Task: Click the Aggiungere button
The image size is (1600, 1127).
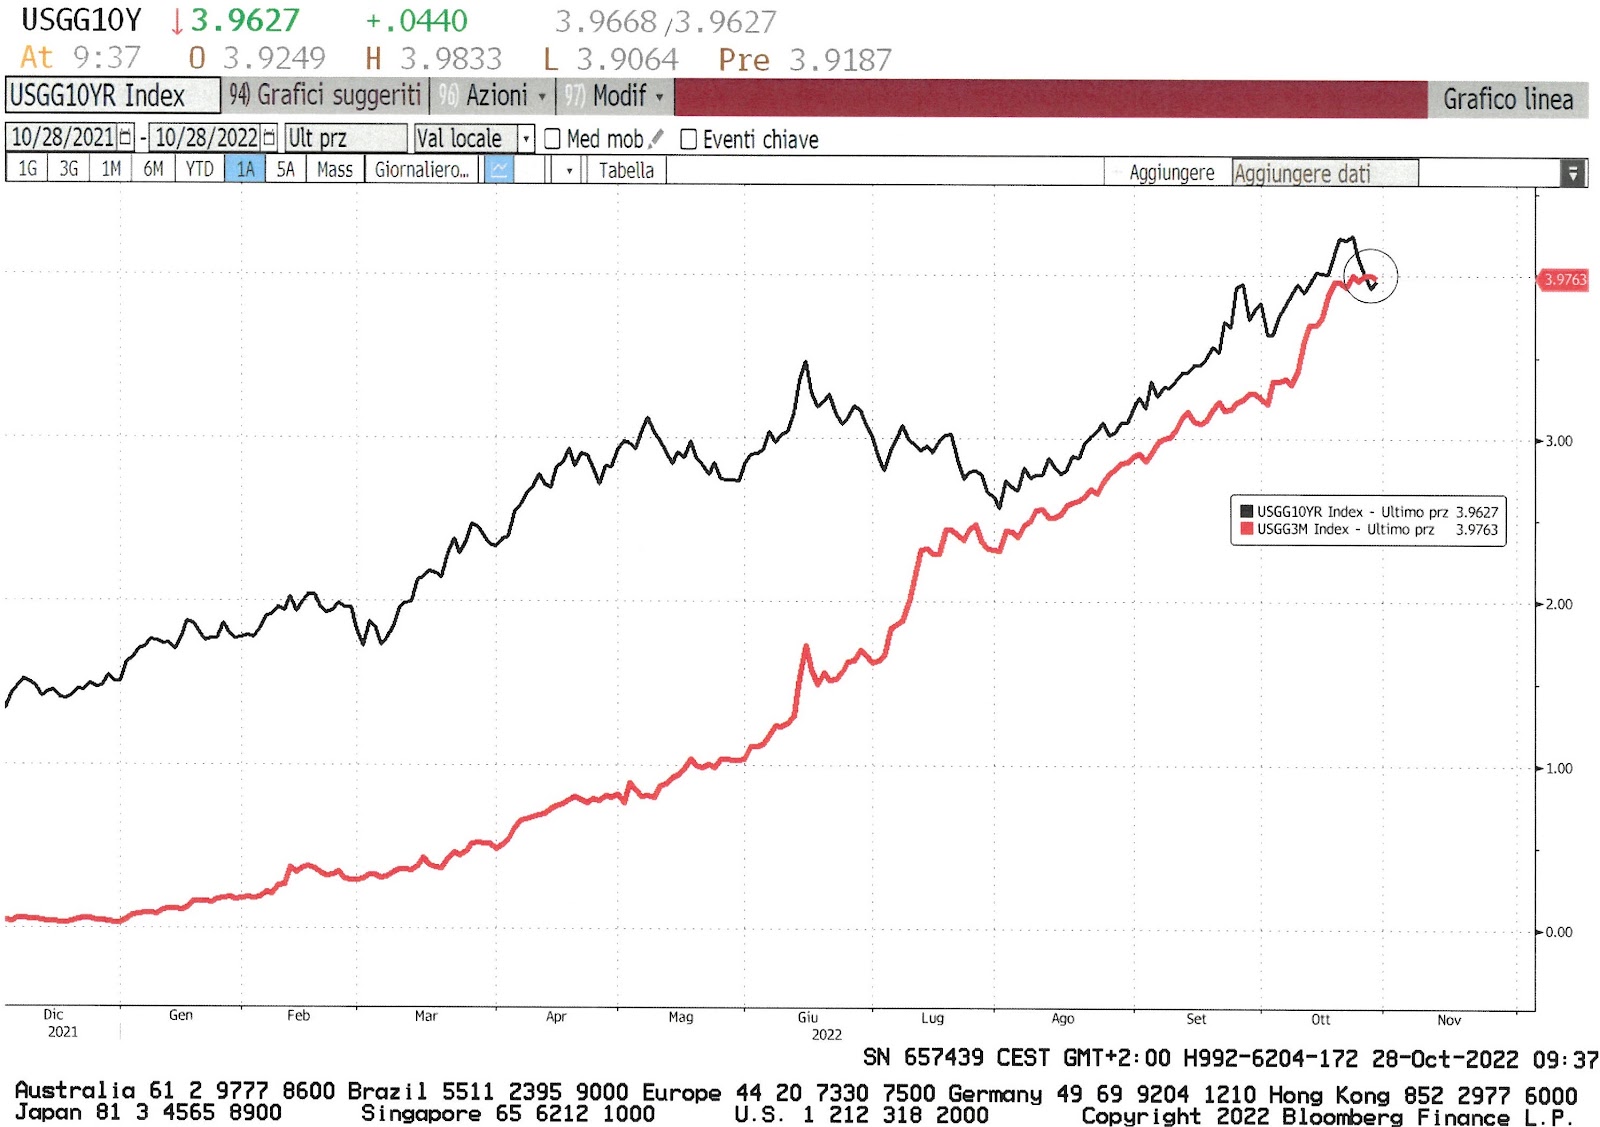Action: point(1172,173)
